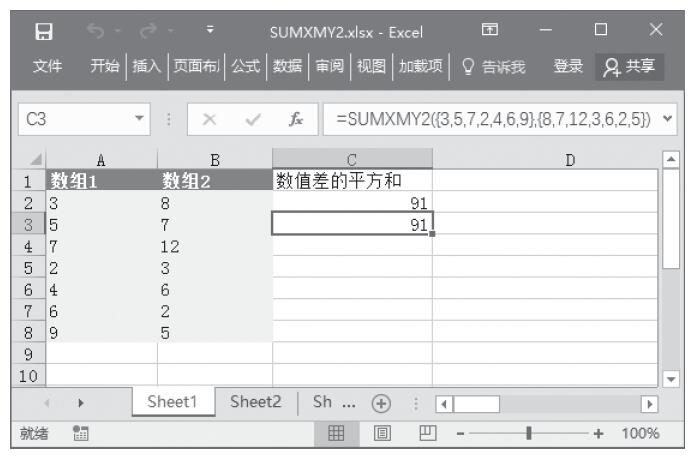Select cell C2 containing 91
The width and height of the screenshot is (695, 460).
(352, 203)
